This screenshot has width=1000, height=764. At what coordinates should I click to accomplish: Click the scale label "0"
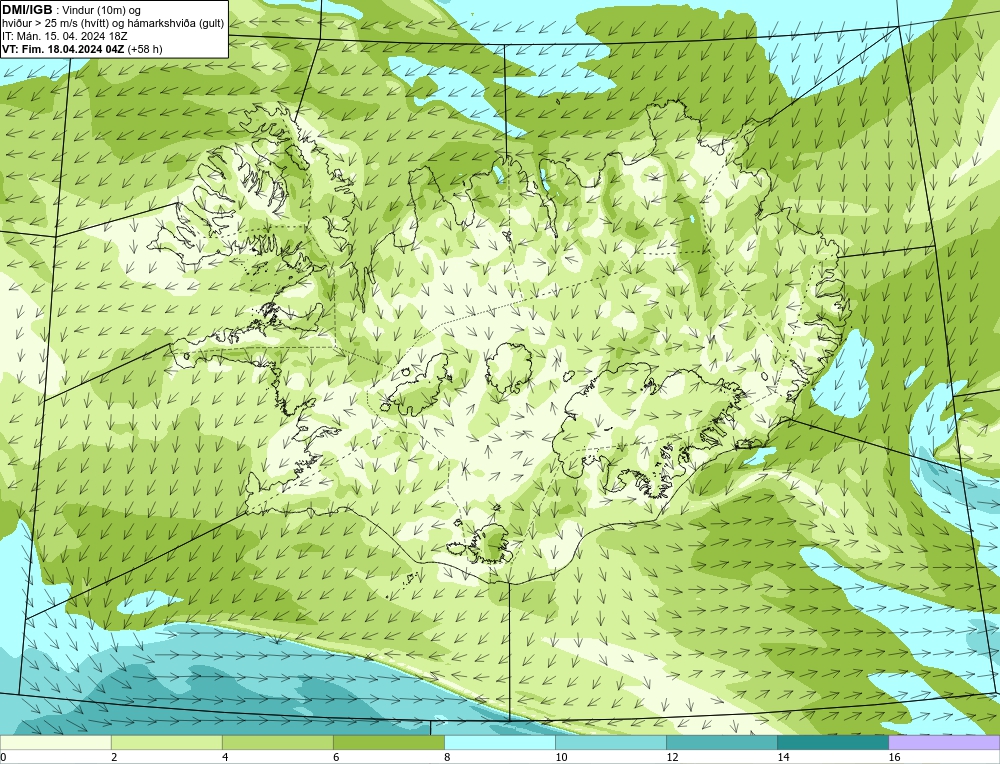(3, 757)
